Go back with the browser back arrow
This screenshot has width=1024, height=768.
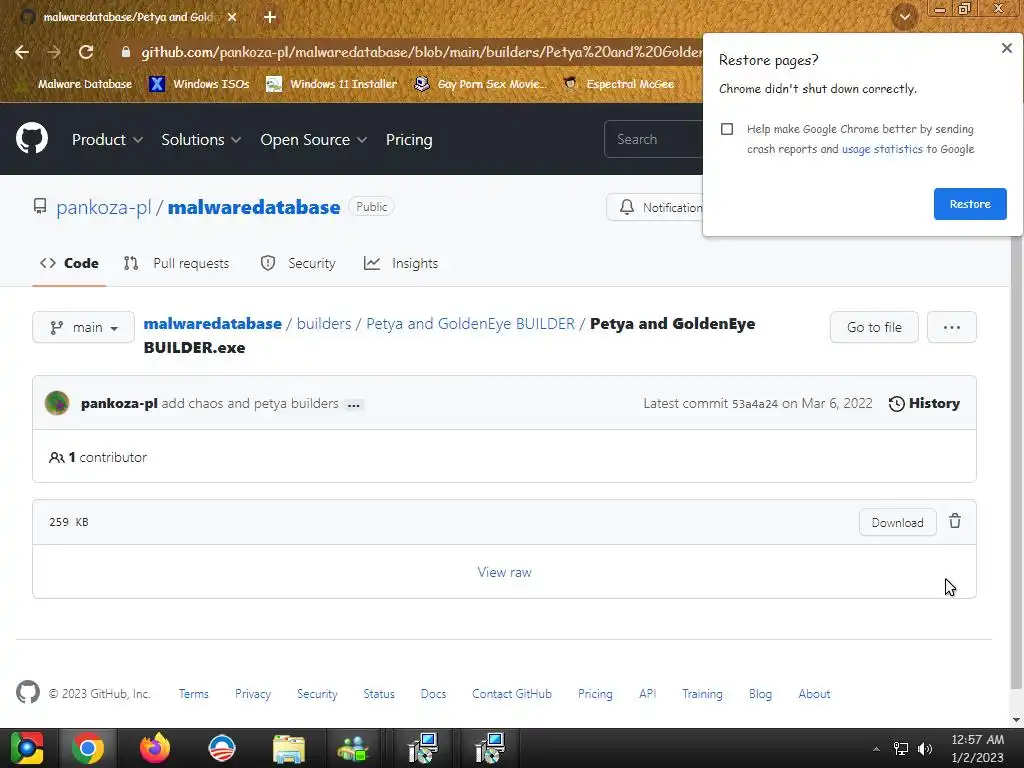point(22,52)
